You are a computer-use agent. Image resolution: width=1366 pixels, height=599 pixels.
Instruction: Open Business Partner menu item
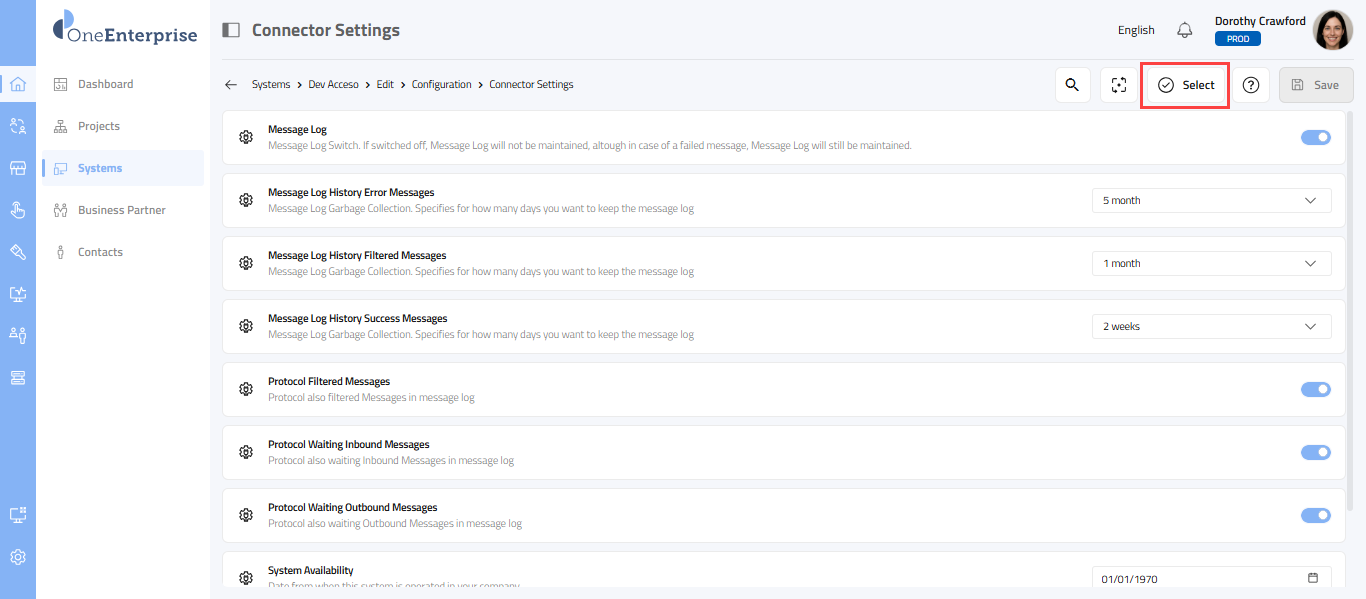tap(121, 210)
